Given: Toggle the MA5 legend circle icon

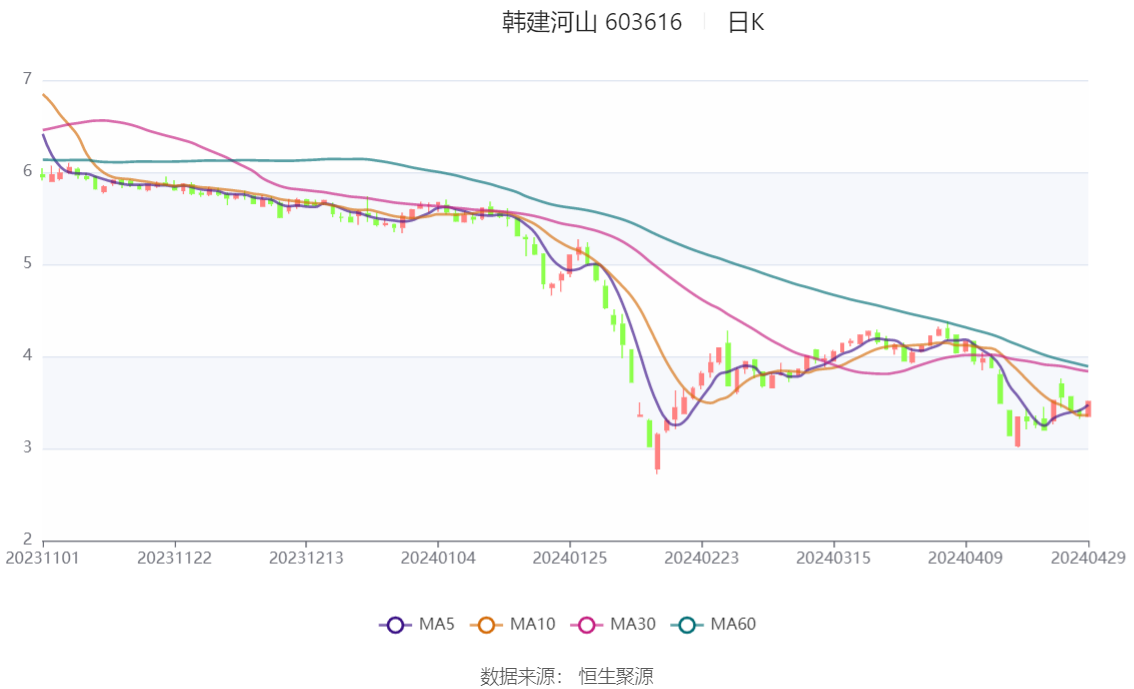Looking at the screenshot, I should 395,625.
